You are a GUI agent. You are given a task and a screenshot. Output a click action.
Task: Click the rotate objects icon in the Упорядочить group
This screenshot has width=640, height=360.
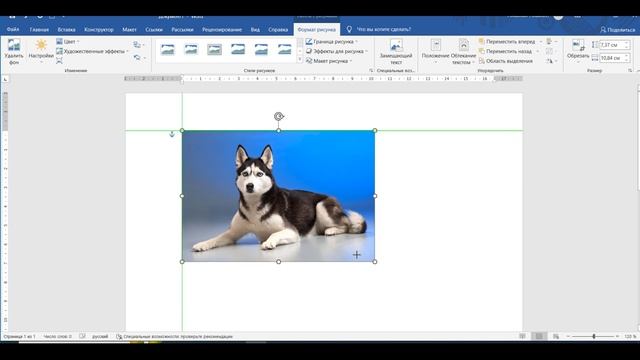[x=551, y=61]
